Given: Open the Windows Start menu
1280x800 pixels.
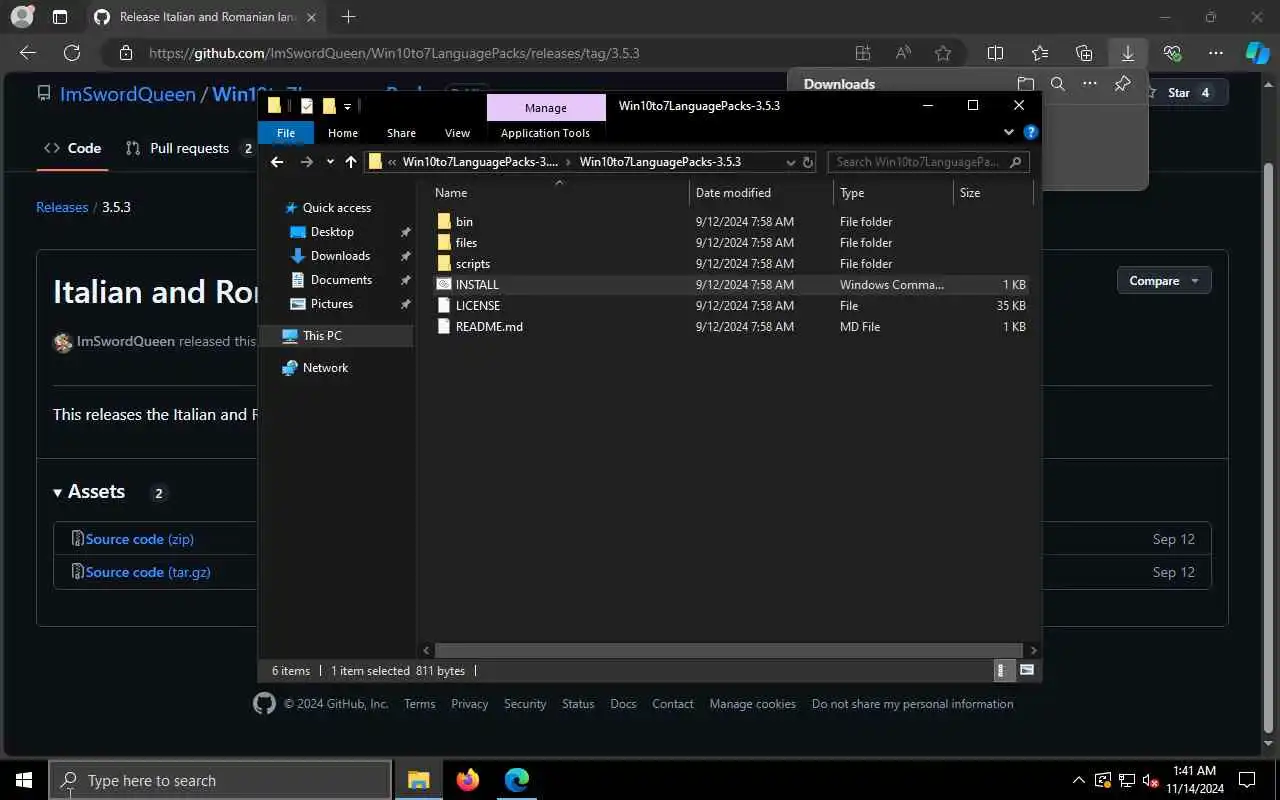Looking at the screenshot, I should [x=24, y=780].
